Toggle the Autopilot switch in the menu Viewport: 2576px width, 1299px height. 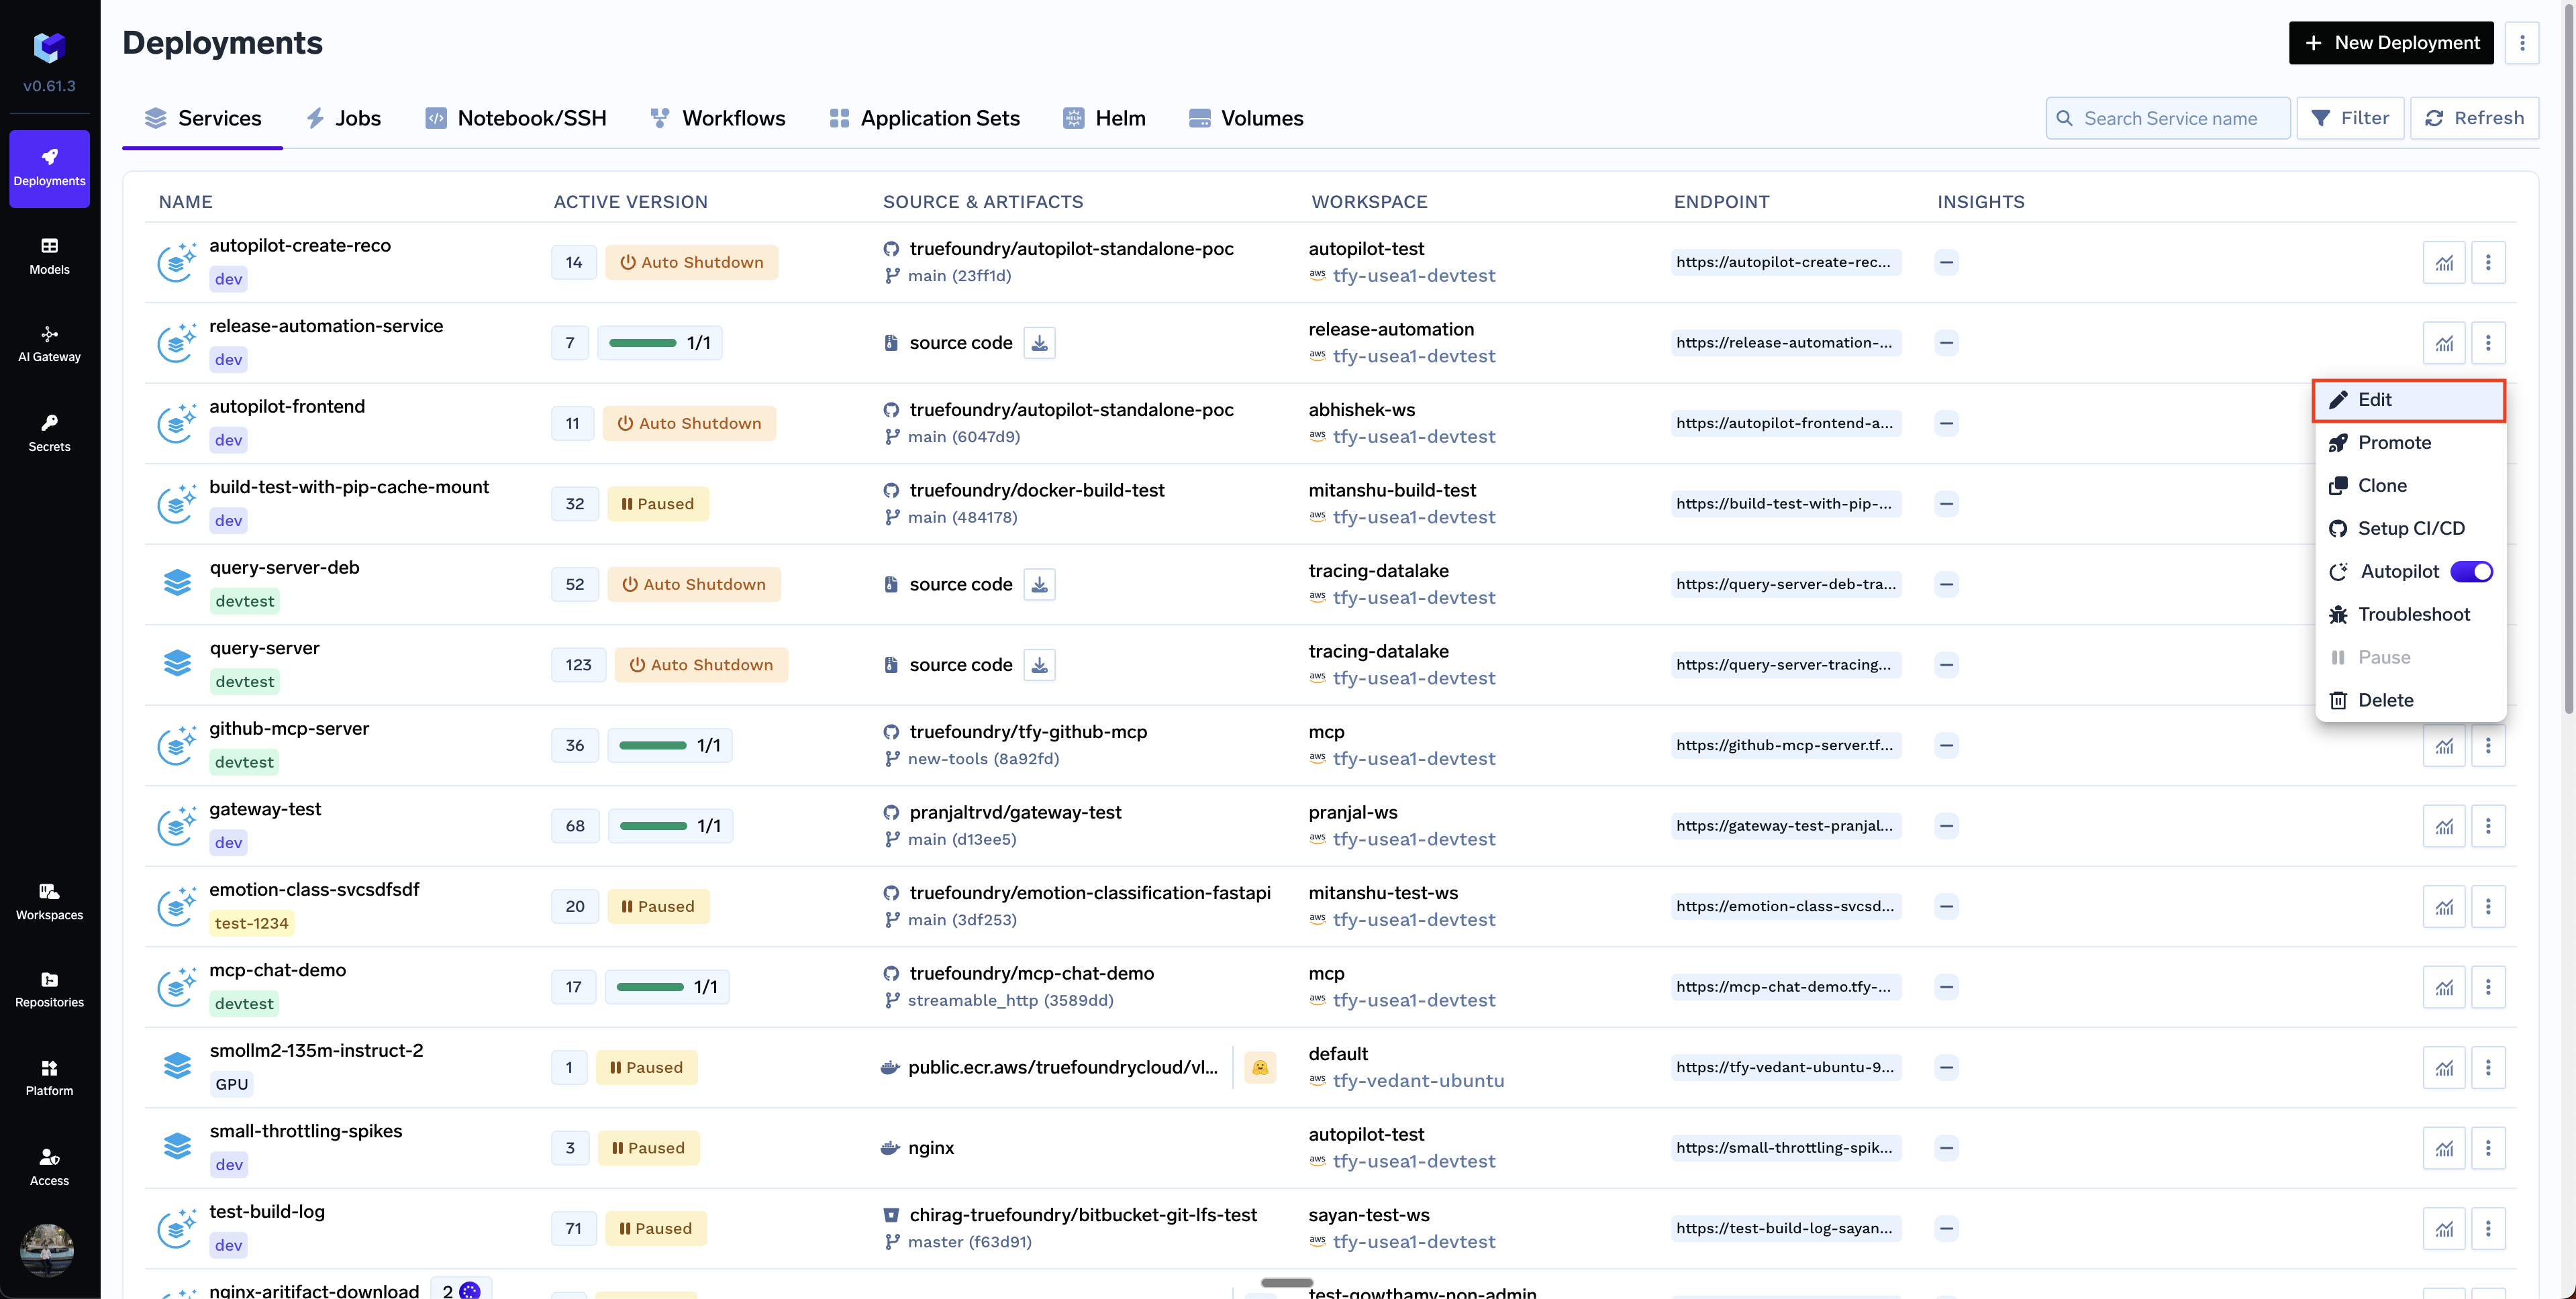point(2471,571)
